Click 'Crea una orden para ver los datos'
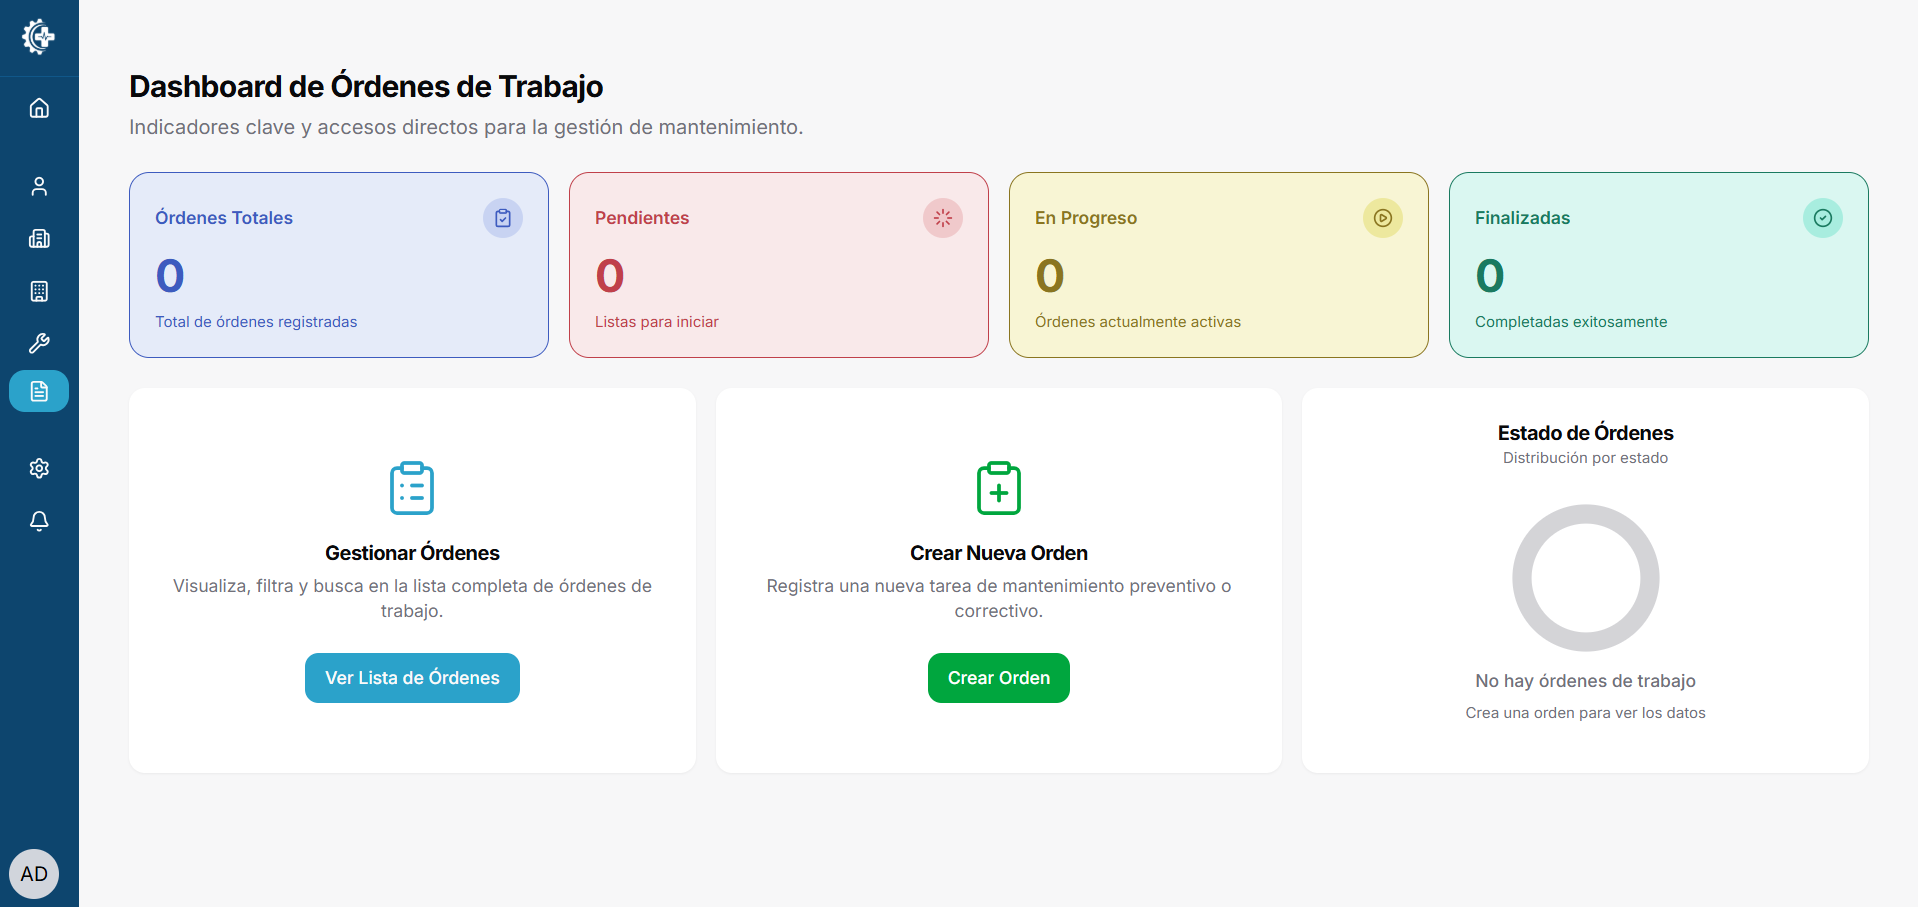Image resolution: width=1918 pixels, height=907 pixels. coord(1586,713)
